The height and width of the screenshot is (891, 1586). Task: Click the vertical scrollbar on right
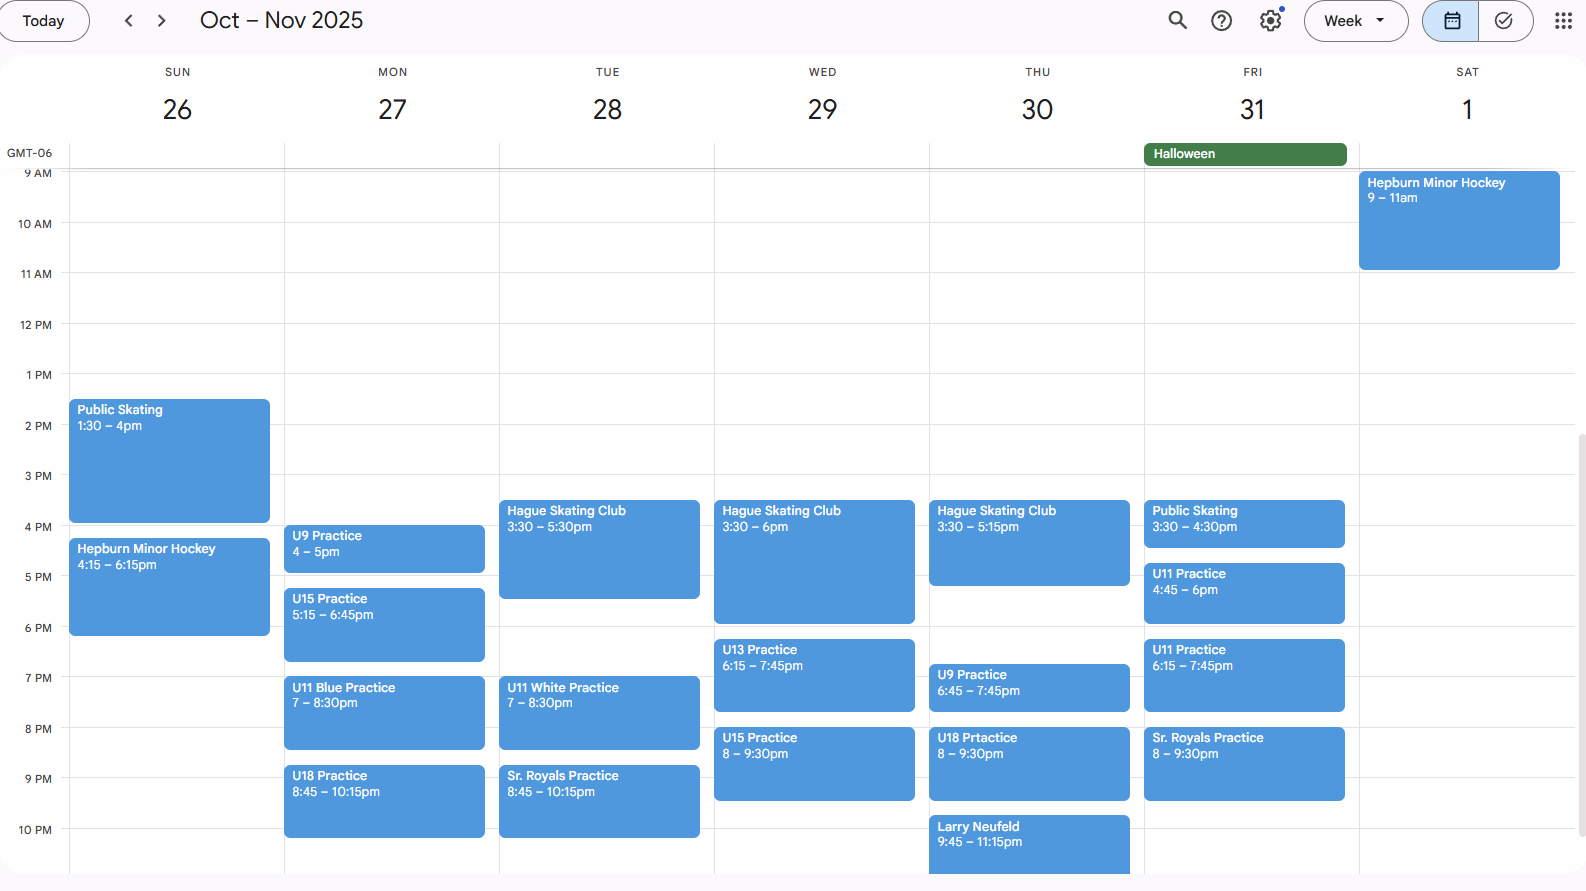tap(1581, 634)
